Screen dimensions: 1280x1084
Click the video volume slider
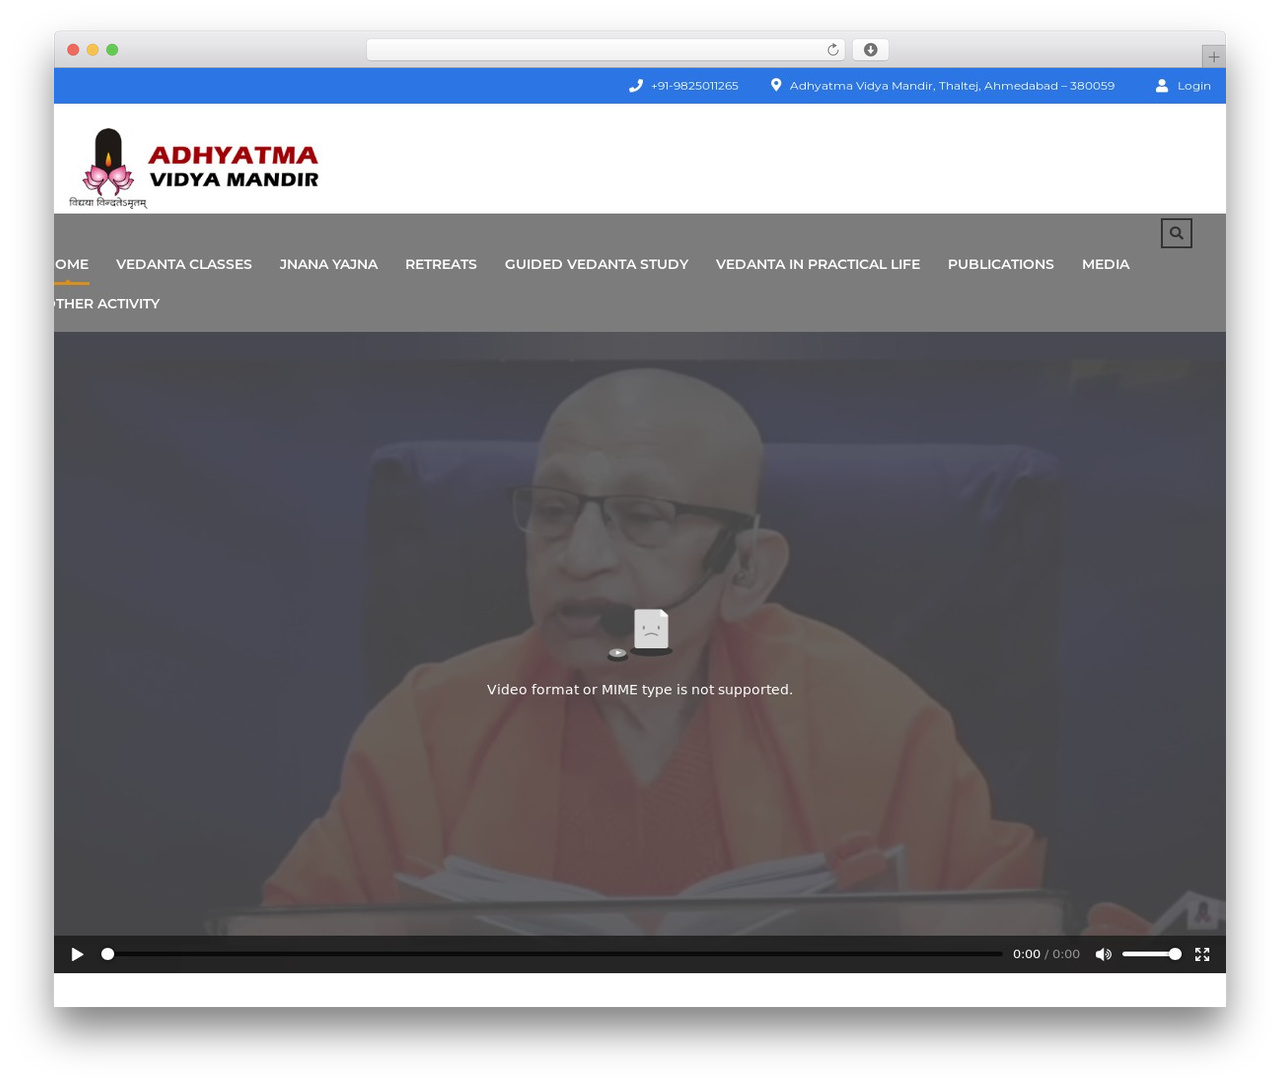coord(1151,954)
